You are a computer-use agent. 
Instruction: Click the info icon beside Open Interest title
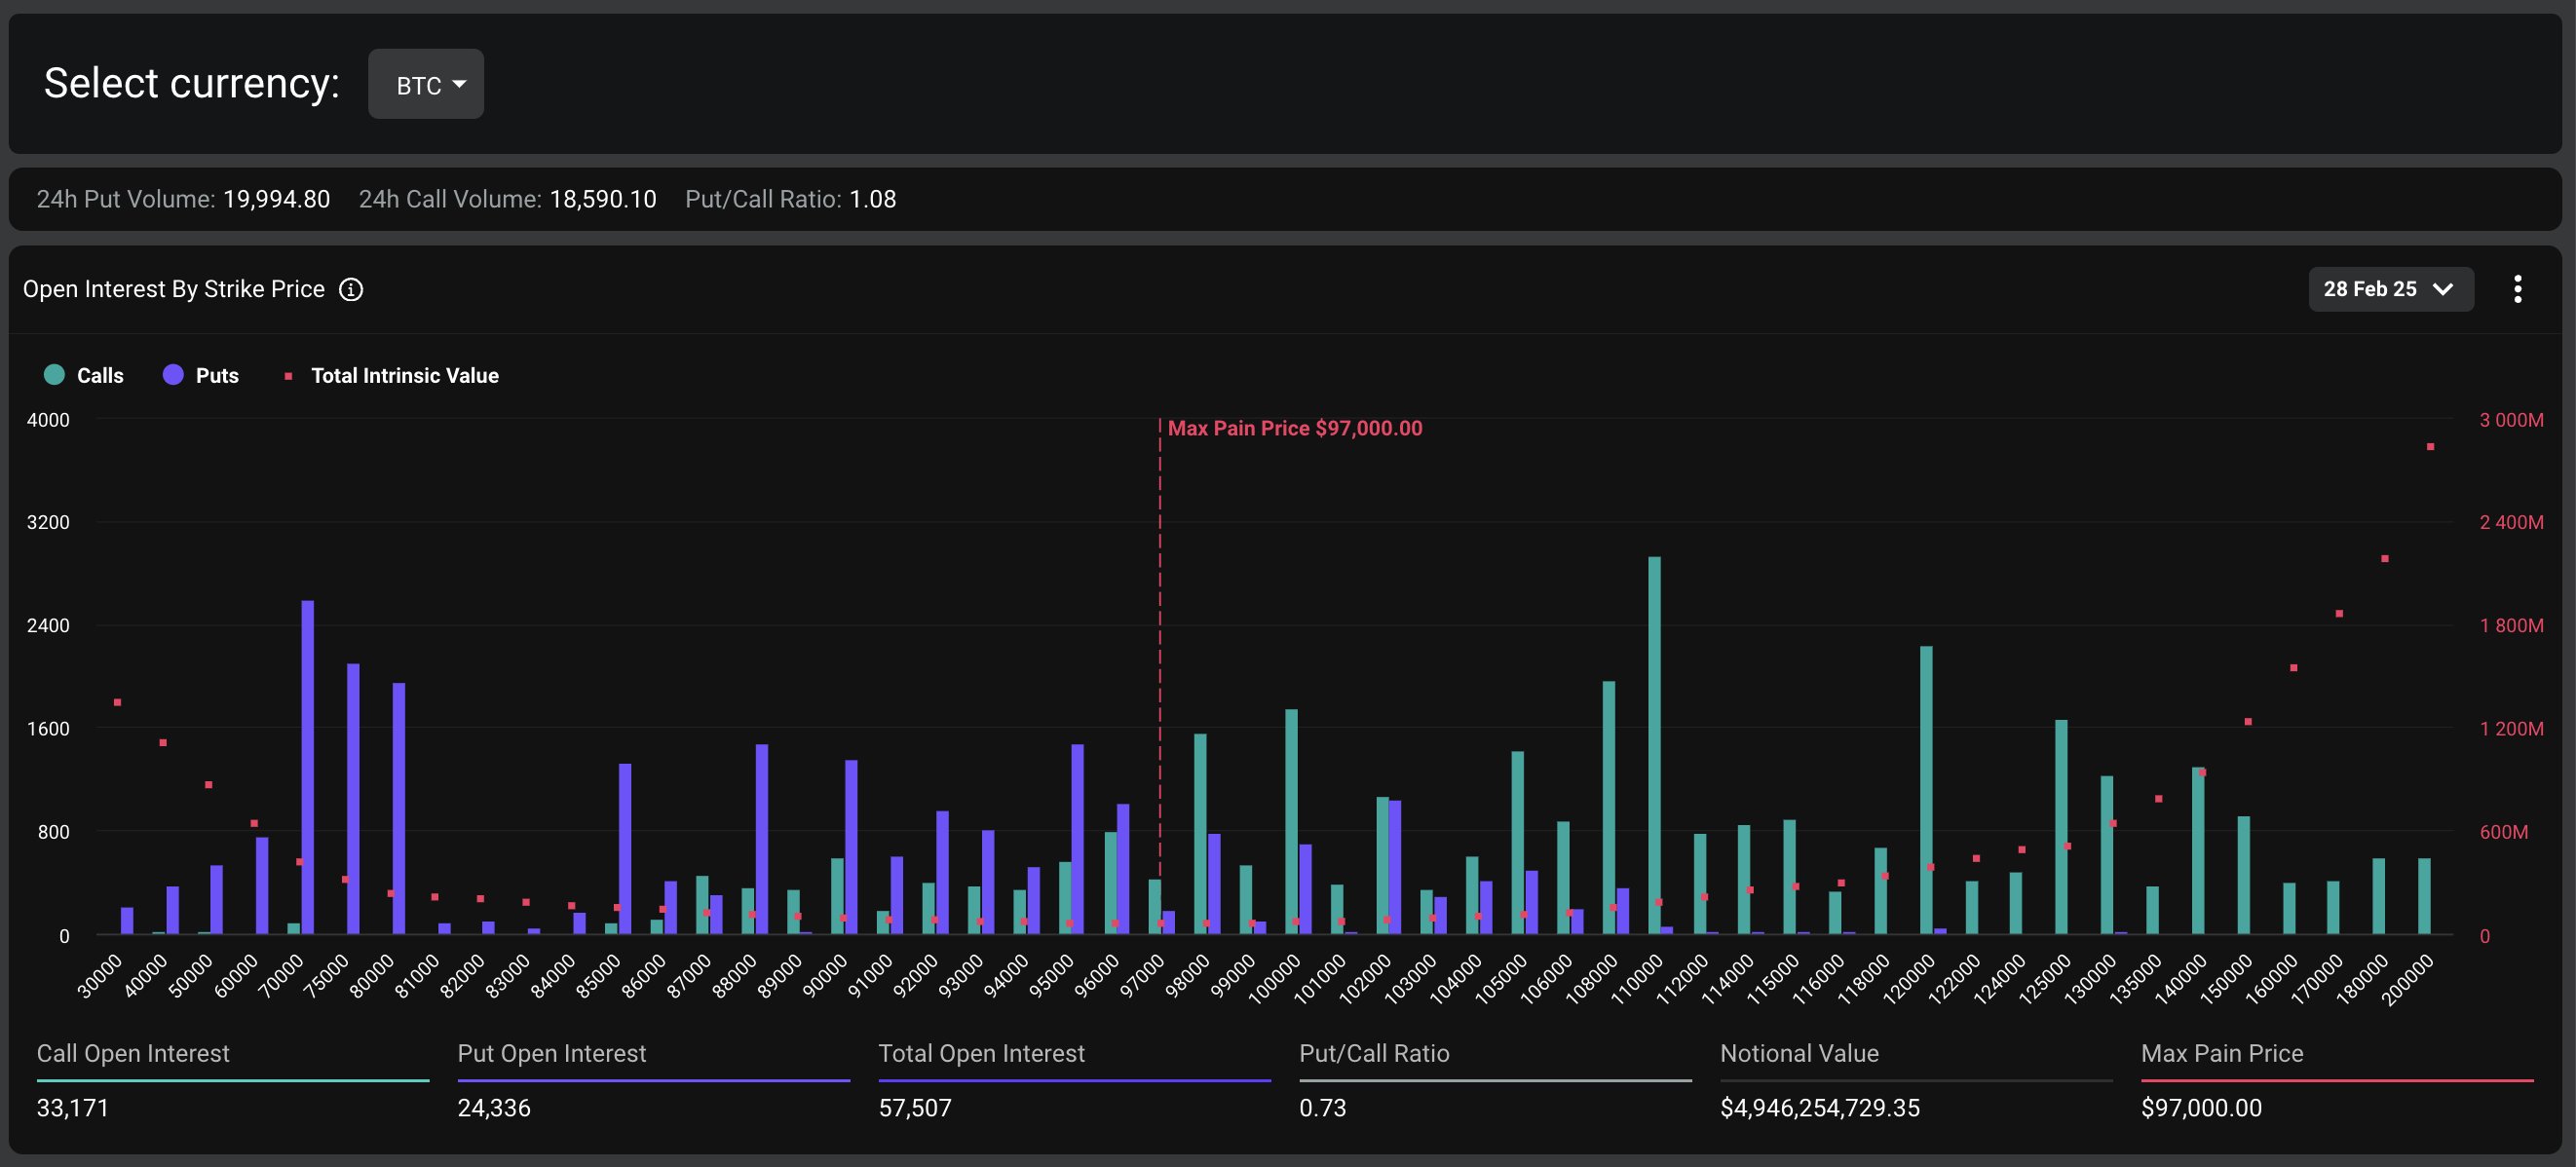[x=351, y=290]
